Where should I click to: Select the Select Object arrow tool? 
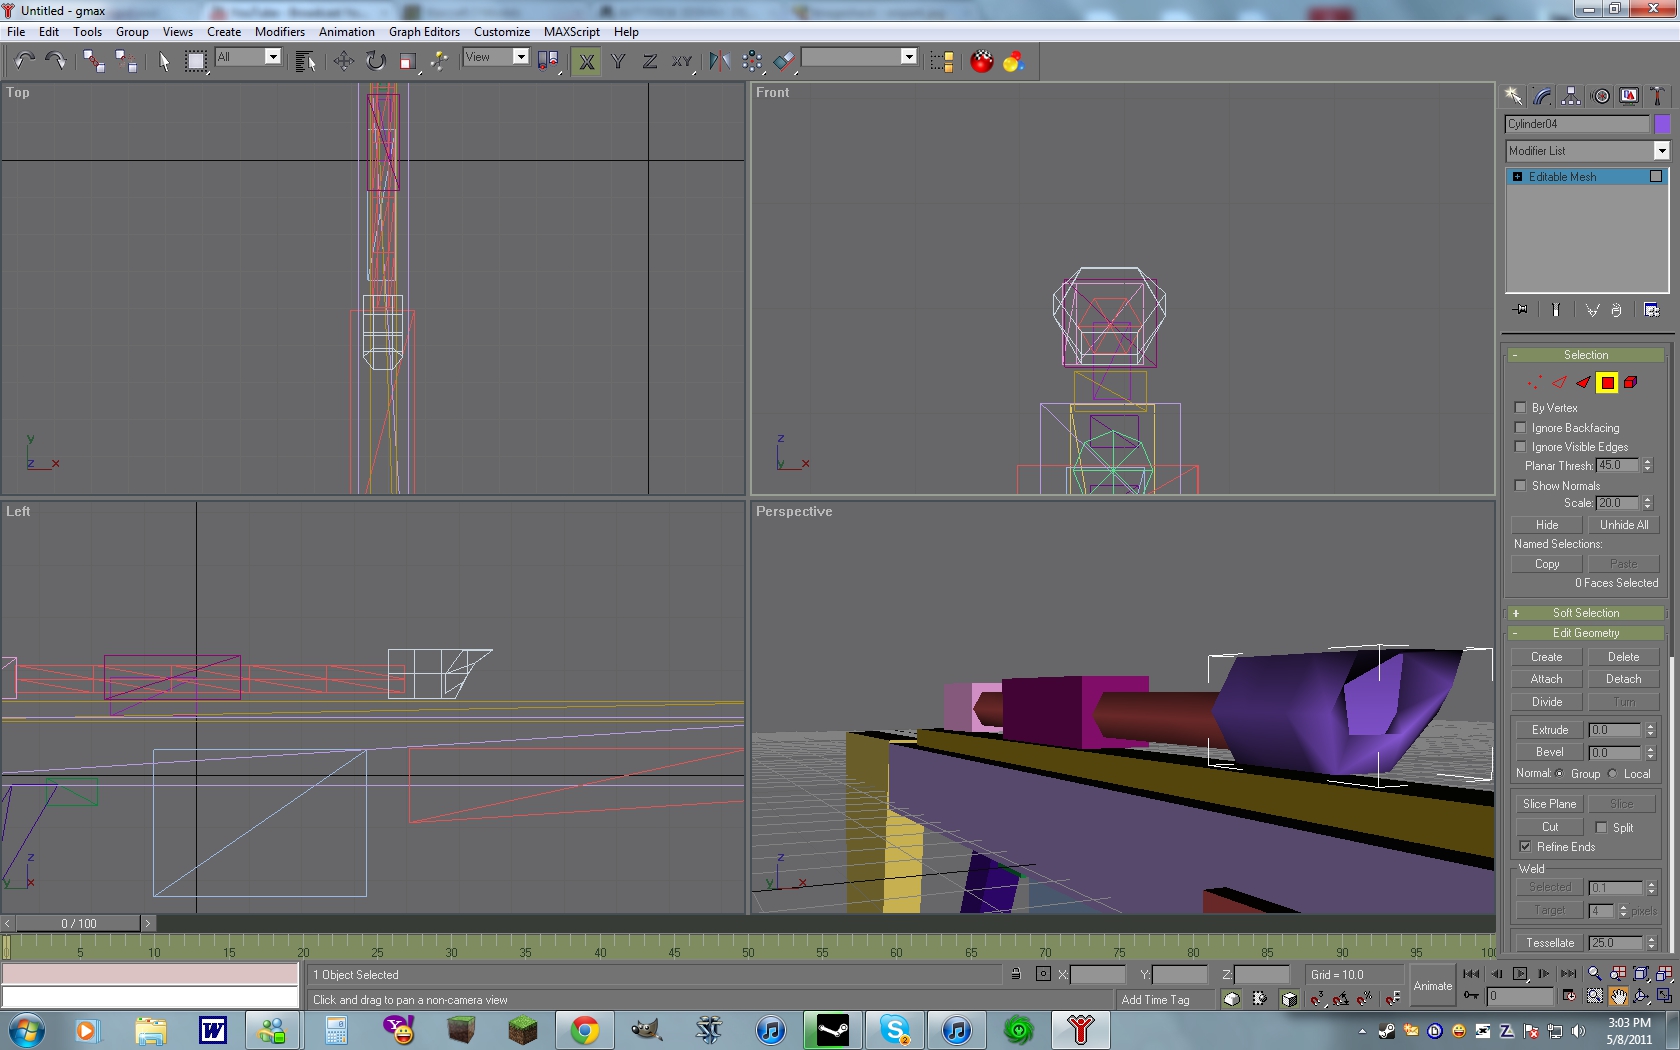[x=164, y=61]
